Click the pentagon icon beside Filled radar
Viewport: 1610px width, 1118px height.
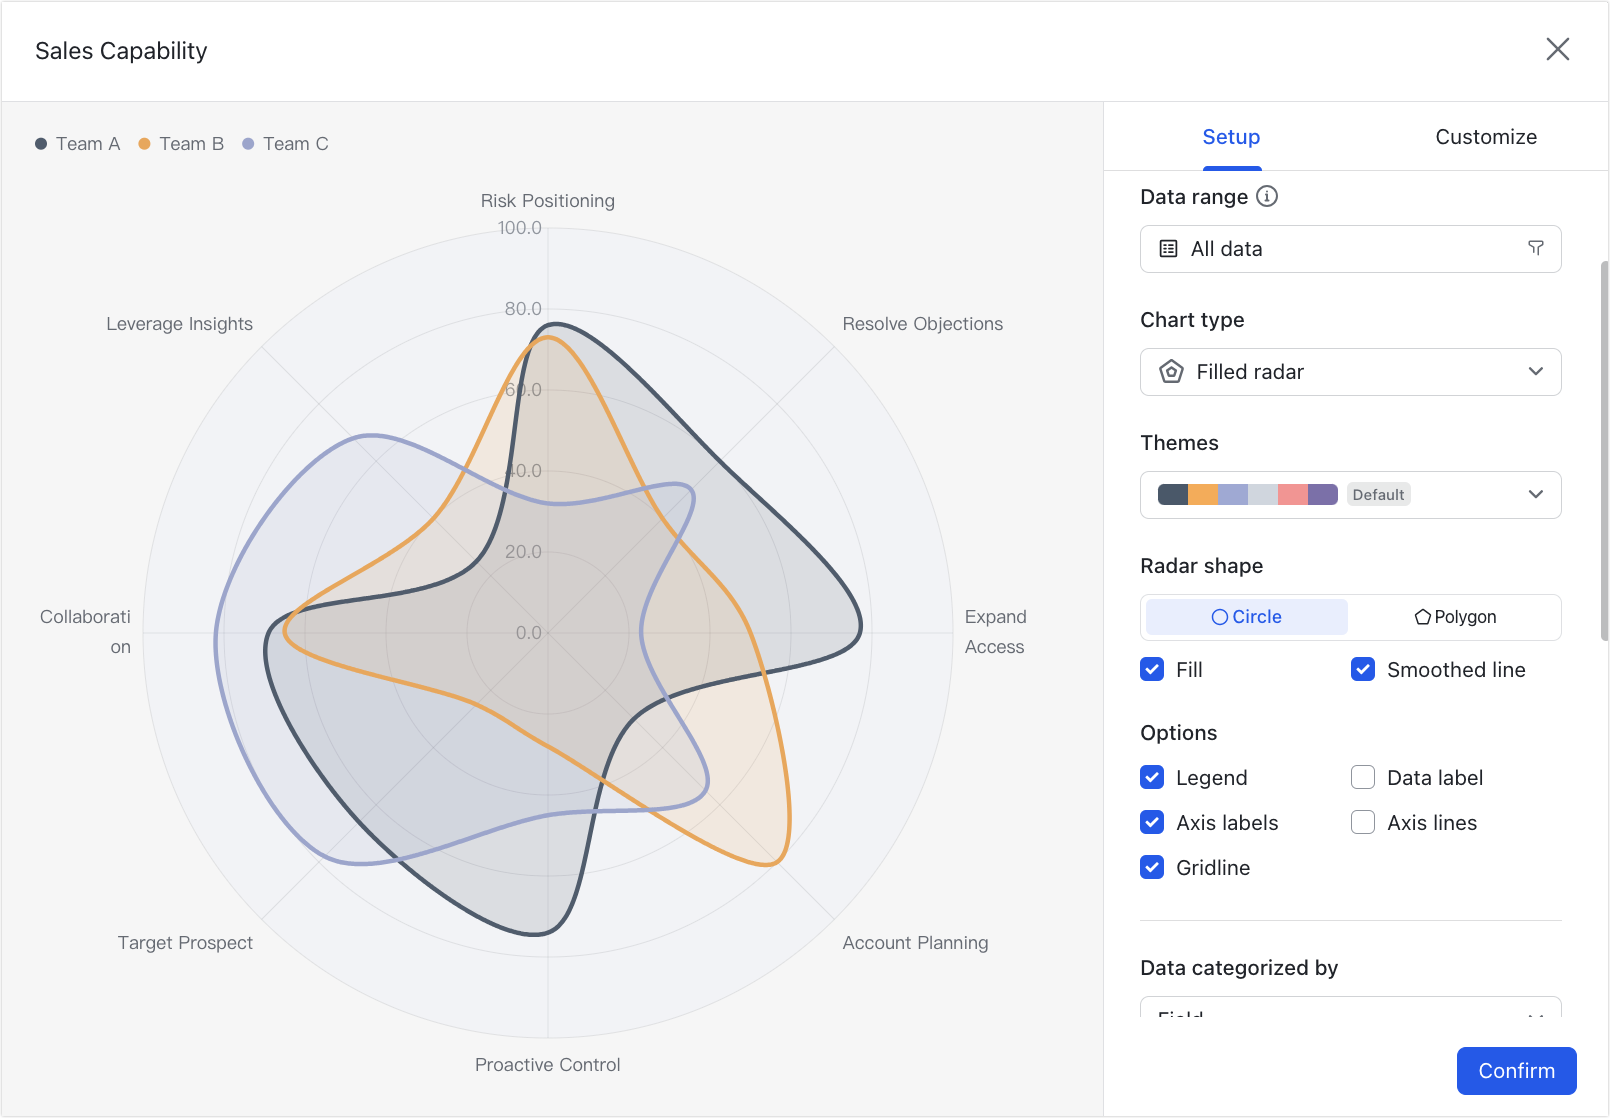pos(1170,371)
